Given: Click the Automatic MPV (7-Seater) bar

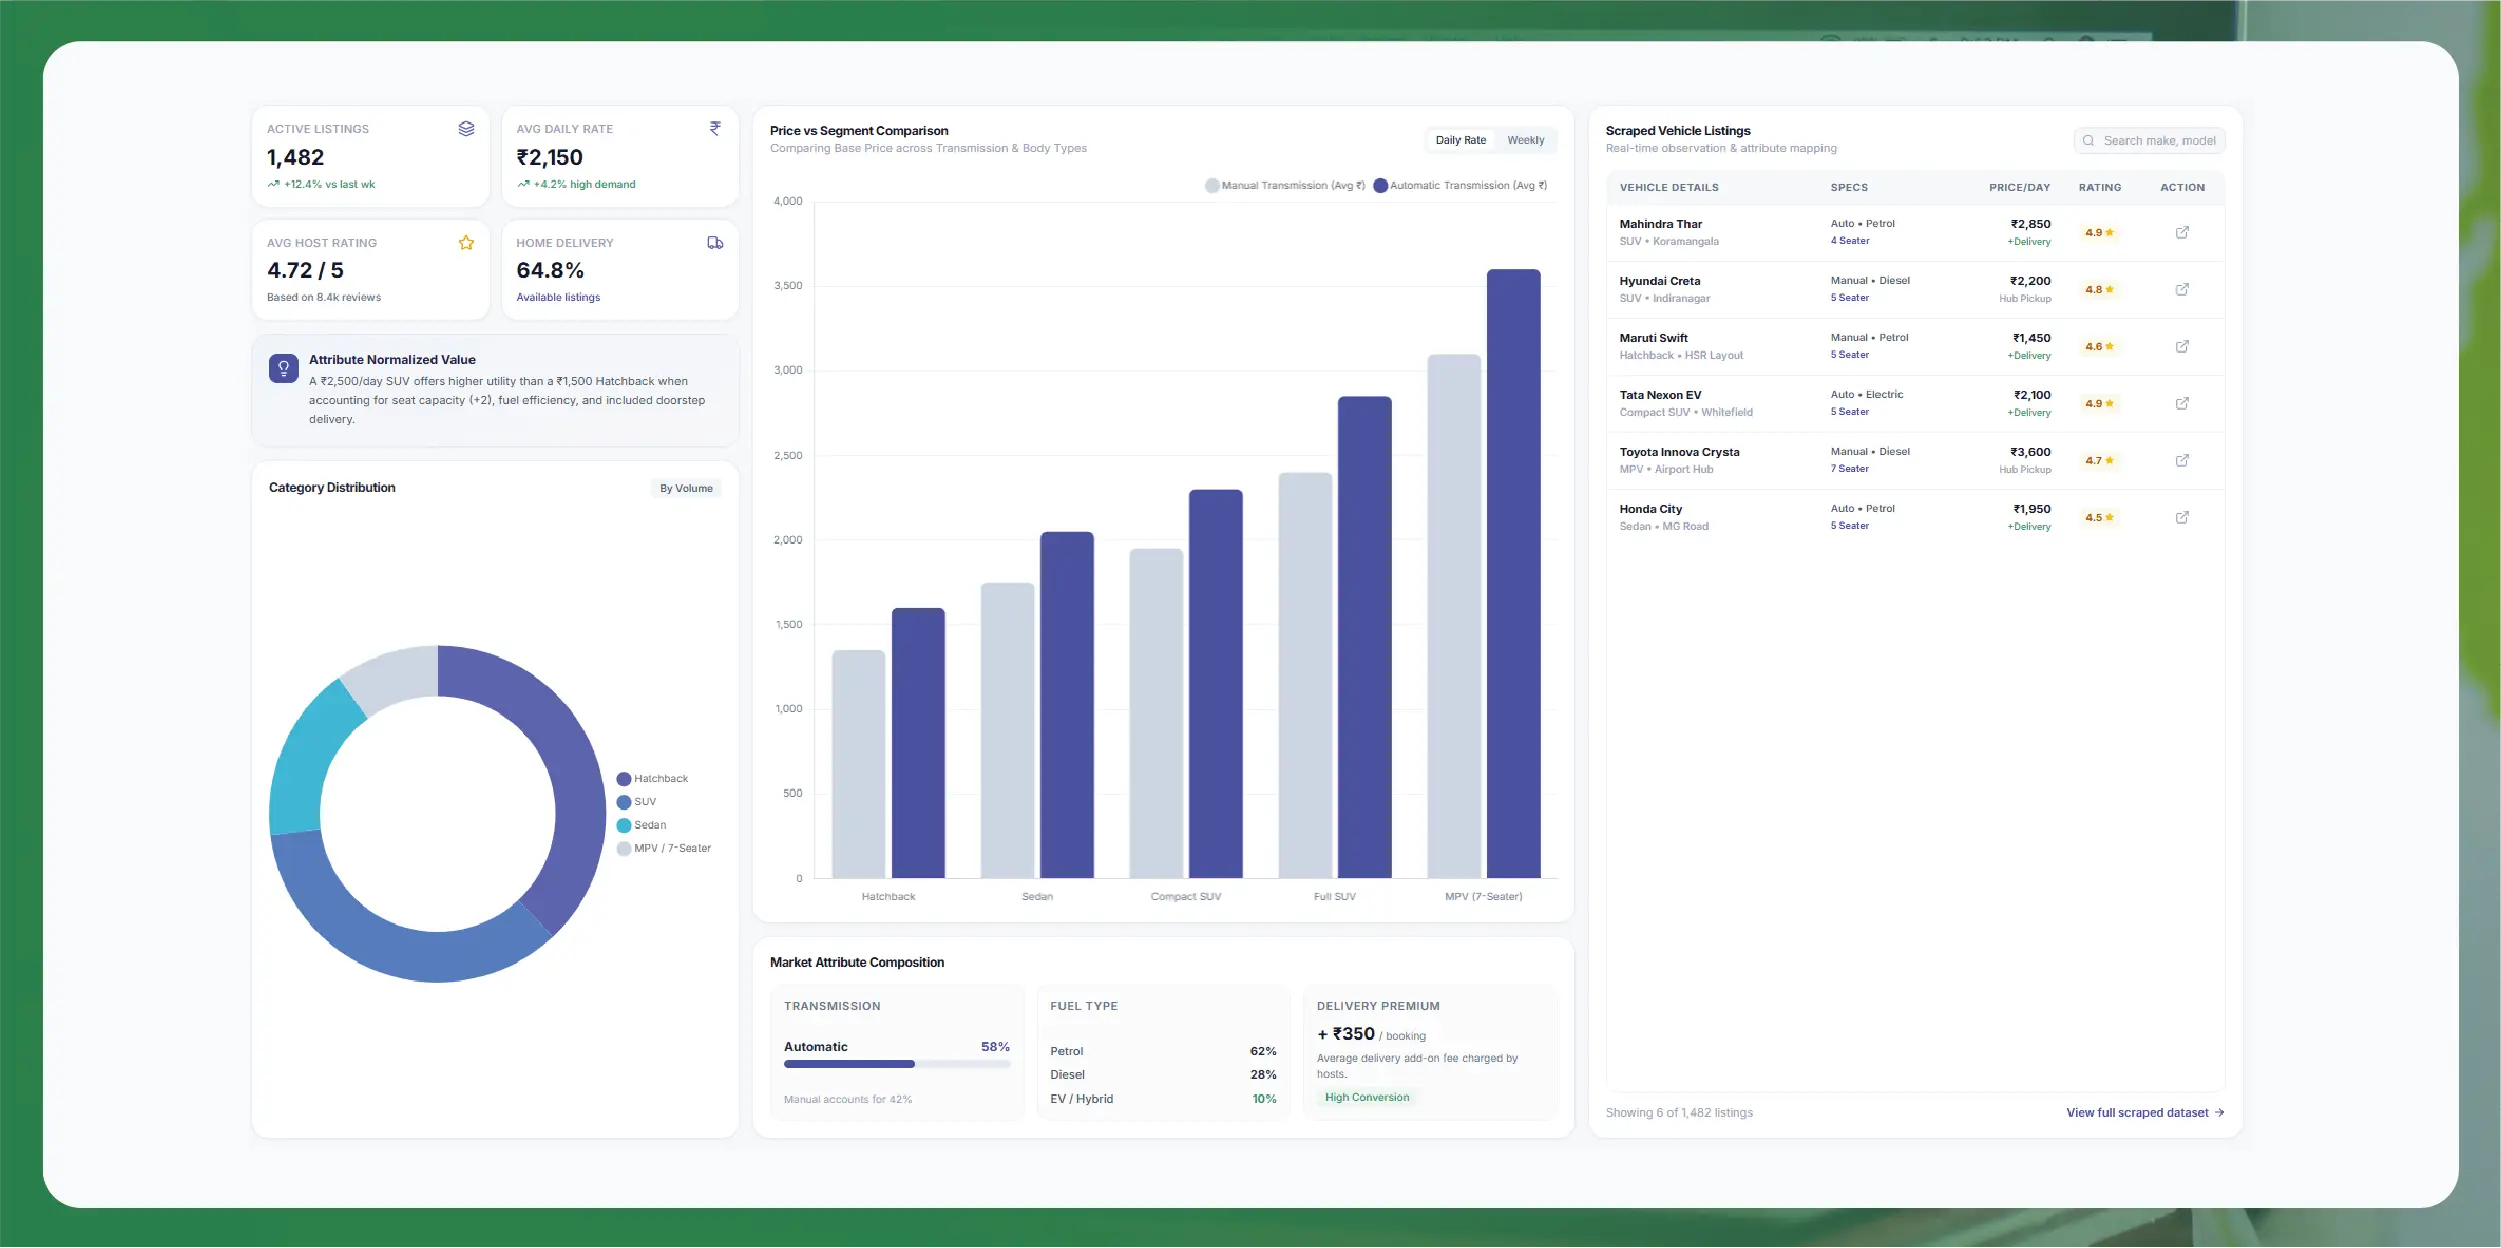Looking at the screenshot, I should coord(1513,574).
